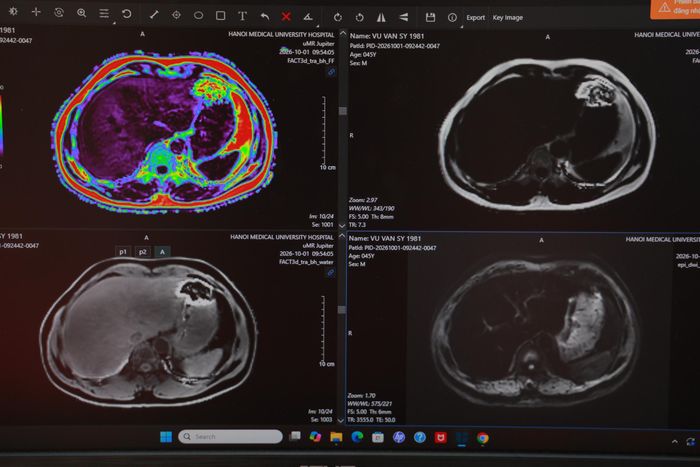Flip image horizontally
Screen dimensions: 700x467
click(381, 17)
